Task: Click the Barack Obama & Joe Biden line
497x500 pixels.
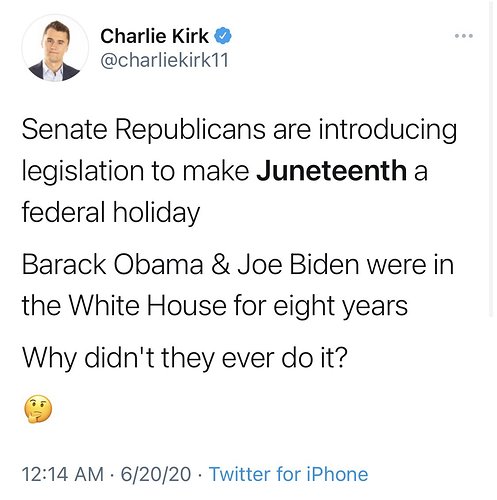Action: (x=238, y=265)
